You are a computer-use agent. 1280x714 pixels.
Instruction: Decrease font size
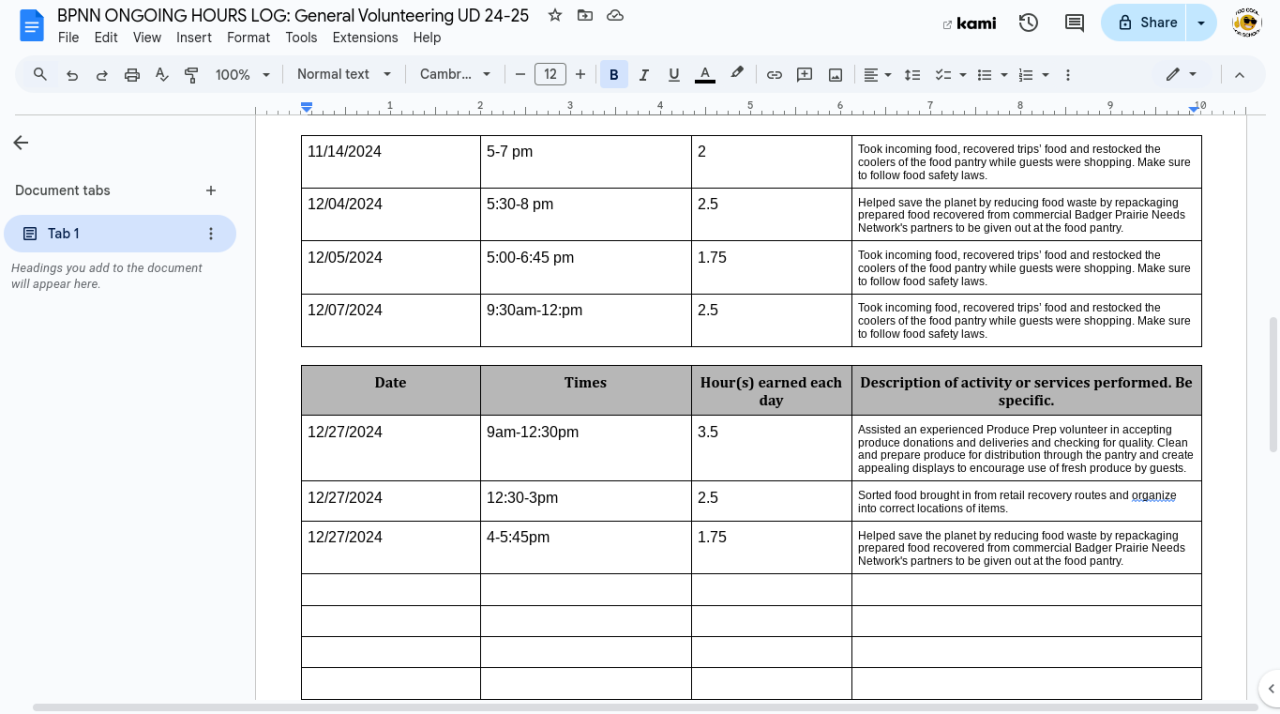[520, 74]
